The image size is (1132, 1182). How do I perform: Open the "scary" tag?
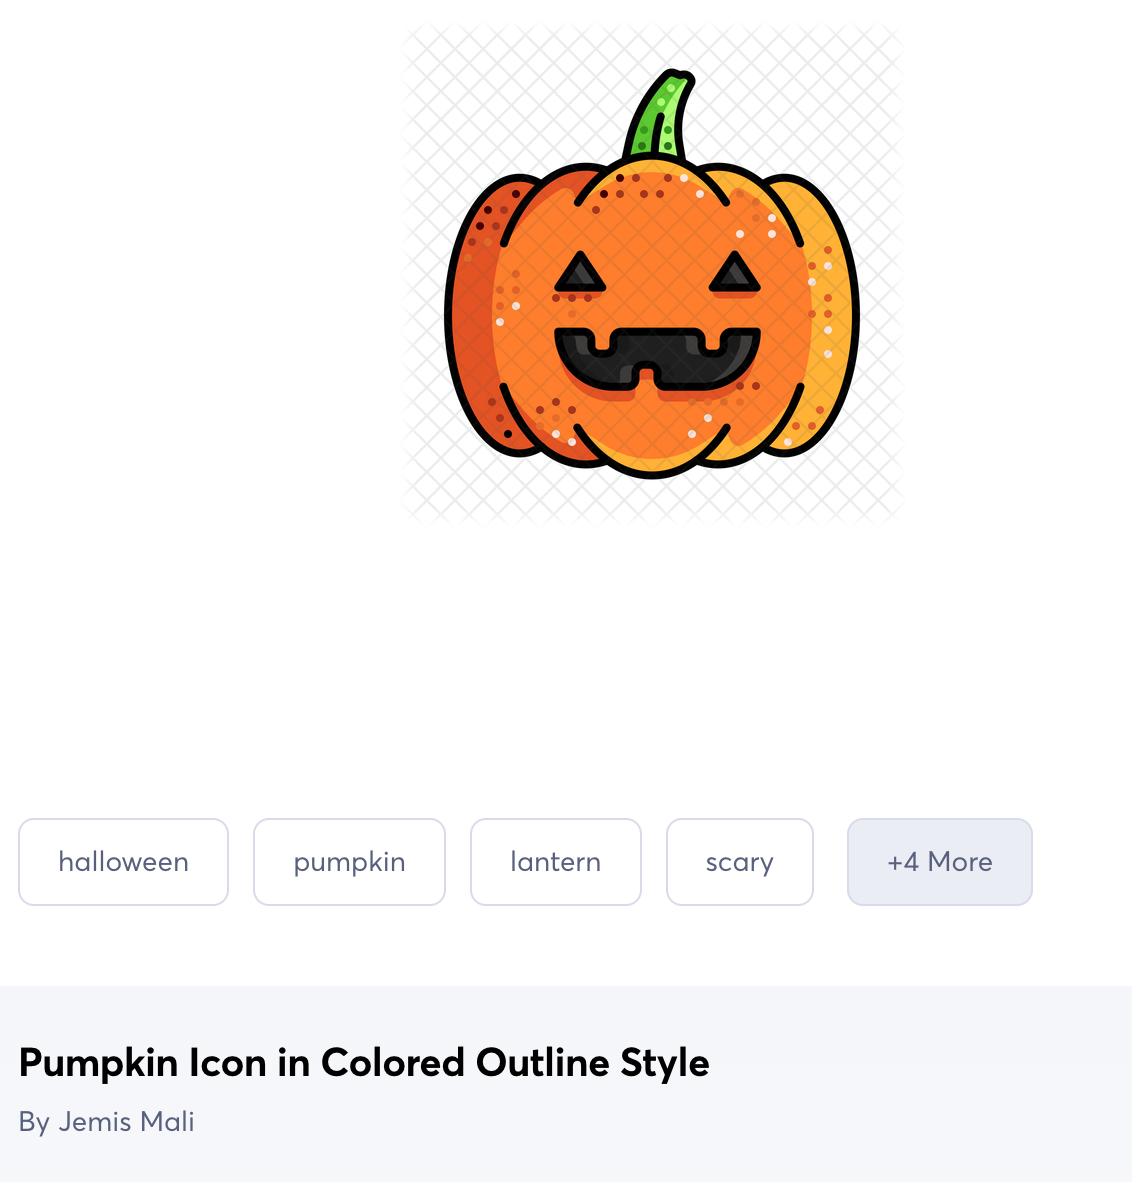(x=739, y=862)
